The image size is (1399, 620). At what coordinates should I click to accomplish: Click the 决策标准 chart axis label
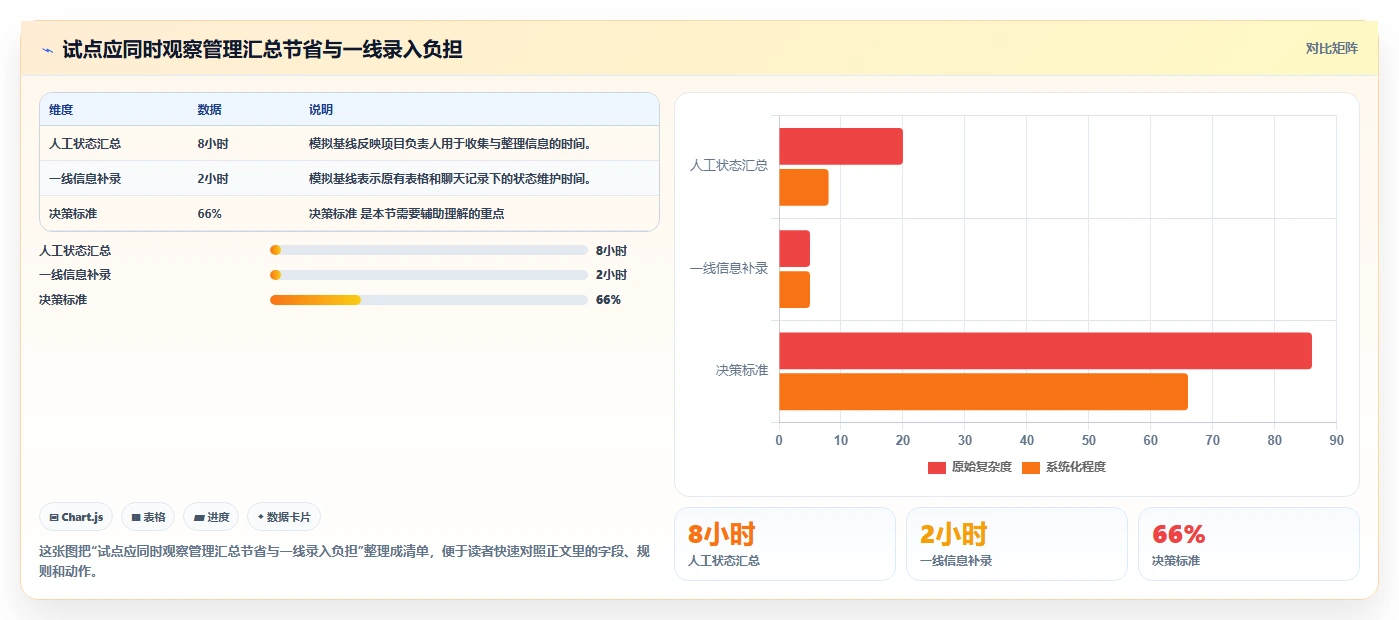tap(742, 370)
